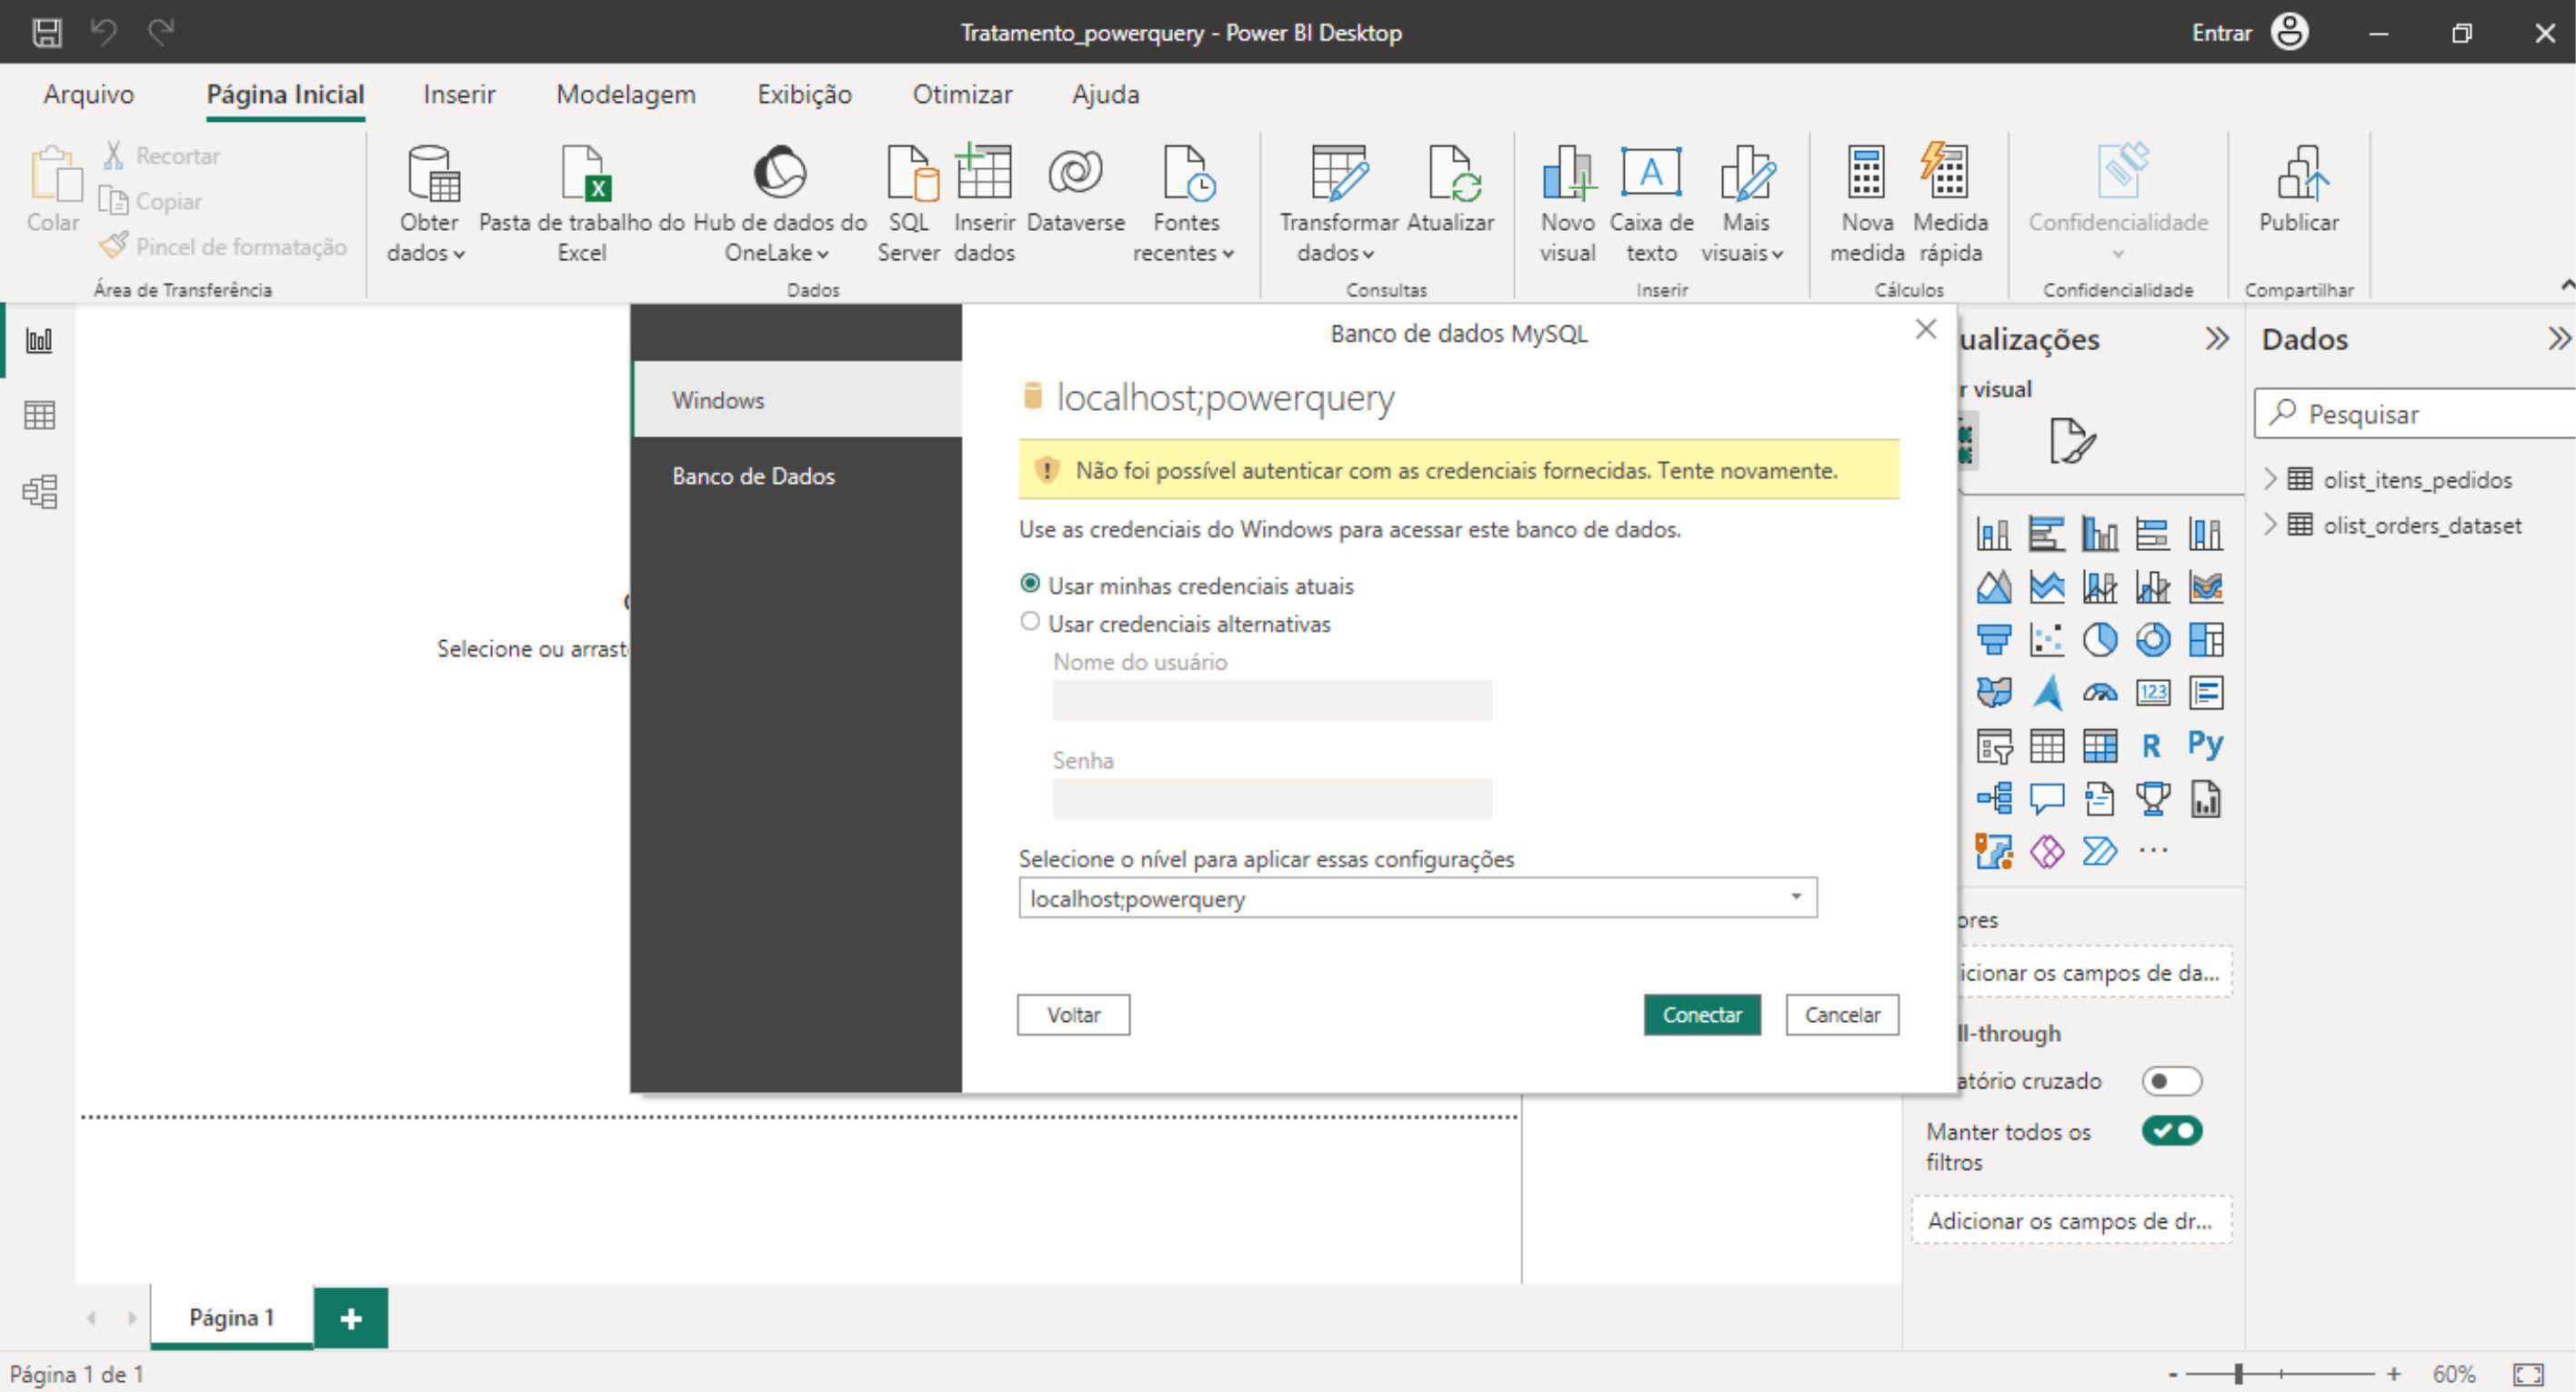2576x1392 pixels.
Task: Click Transformar dados icon
Action: pos(1339,172)
